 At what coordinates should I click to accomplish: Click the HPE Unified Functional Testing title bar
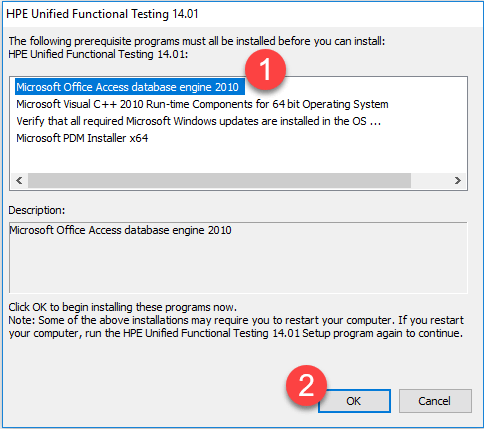coord(242,14)
